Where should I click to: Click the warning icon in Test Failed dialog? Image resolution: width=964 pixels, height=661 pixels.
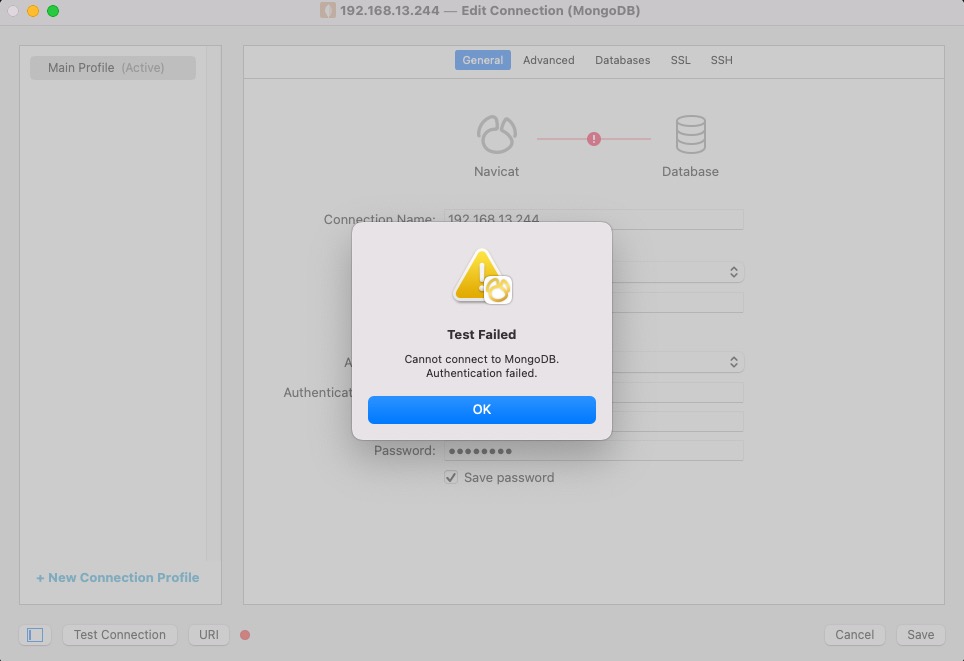pos(483,276)
